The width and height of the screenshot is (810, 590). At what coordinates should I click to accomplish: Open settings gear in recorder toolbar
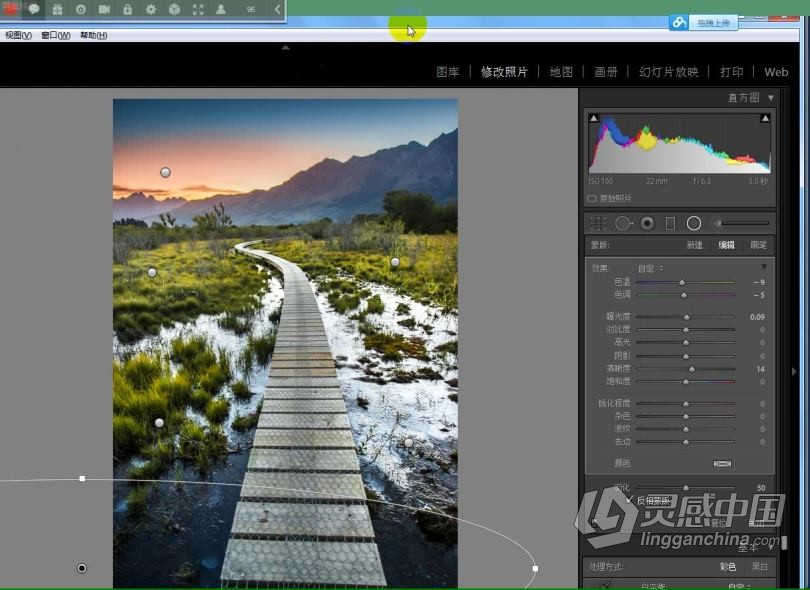[x=150, y=9]
